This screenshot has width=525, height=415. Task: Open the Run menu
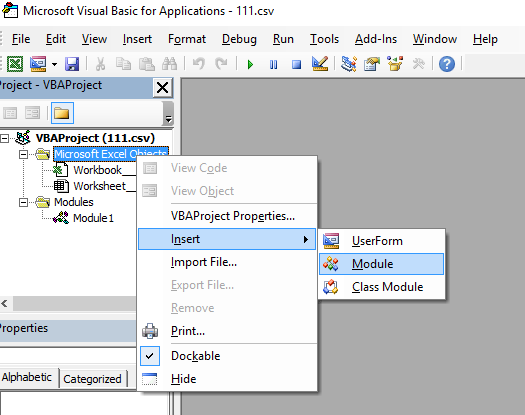point(283,39)
